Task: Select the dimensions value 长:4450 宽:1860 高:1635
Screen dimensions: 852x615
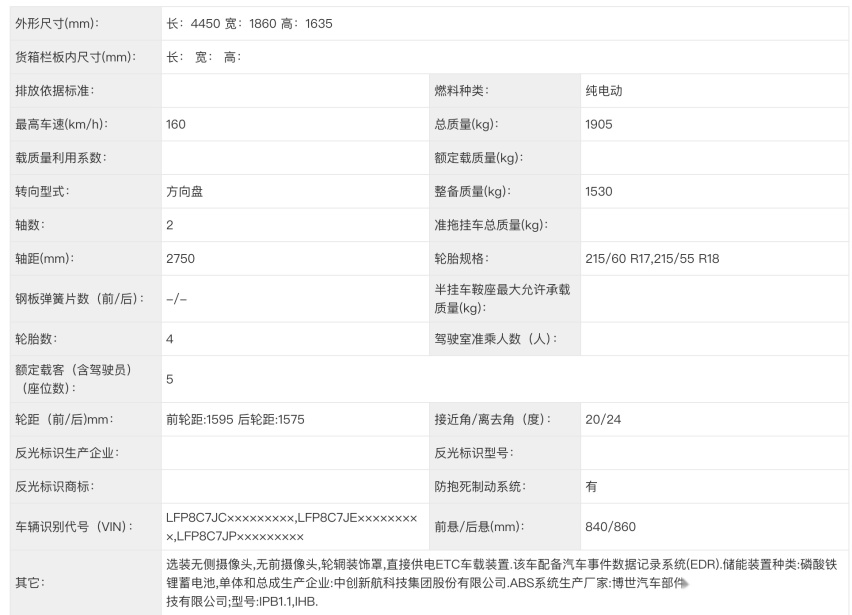Action: click(249, 24)
